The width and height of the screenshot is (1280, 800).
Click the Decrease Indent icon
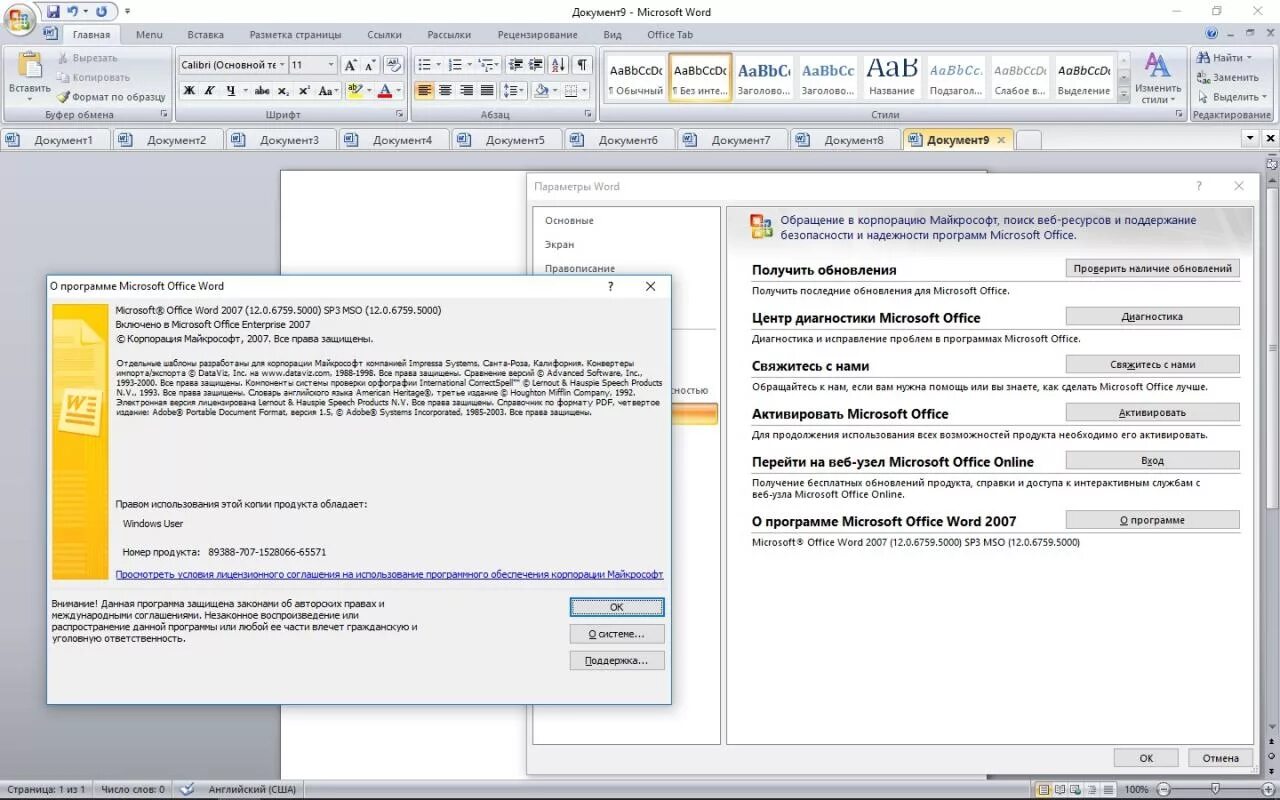(x=516, y=65)
